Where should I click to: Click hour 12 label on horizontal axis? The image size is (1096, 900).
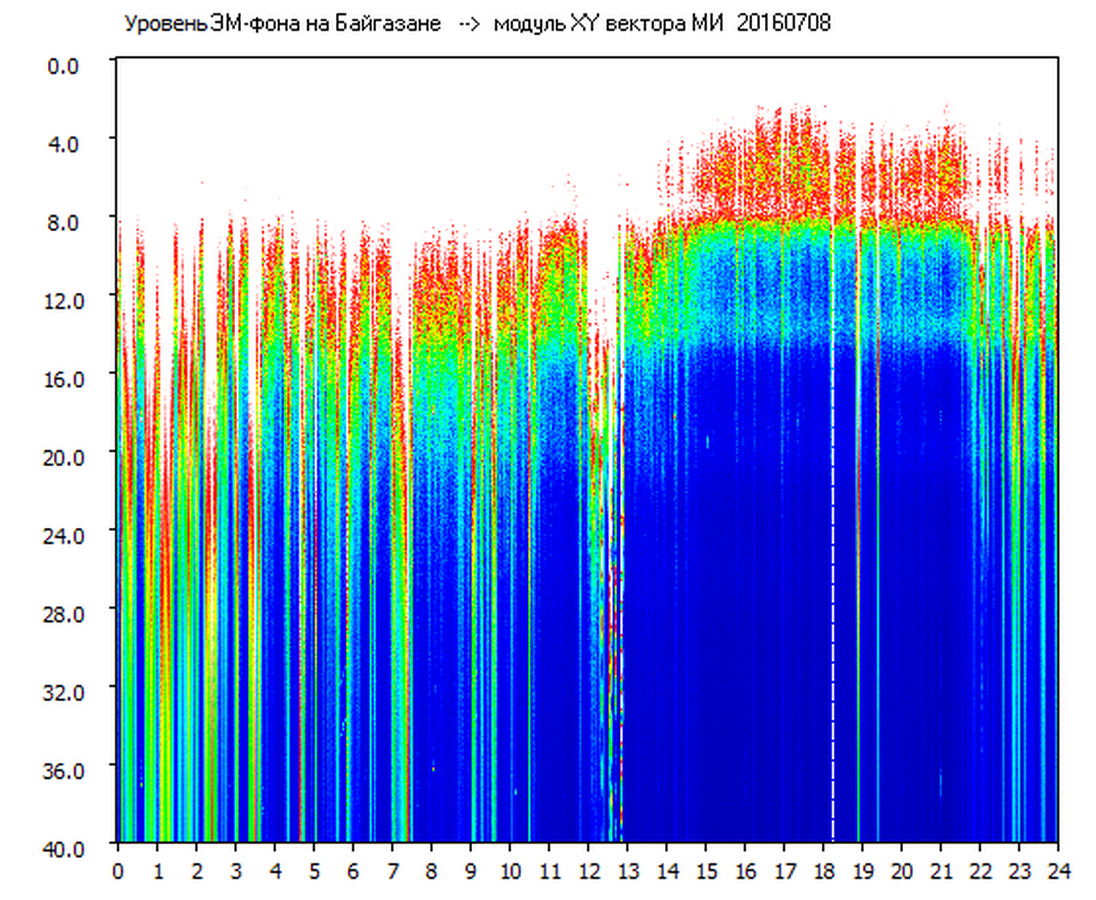click(588, 871)
